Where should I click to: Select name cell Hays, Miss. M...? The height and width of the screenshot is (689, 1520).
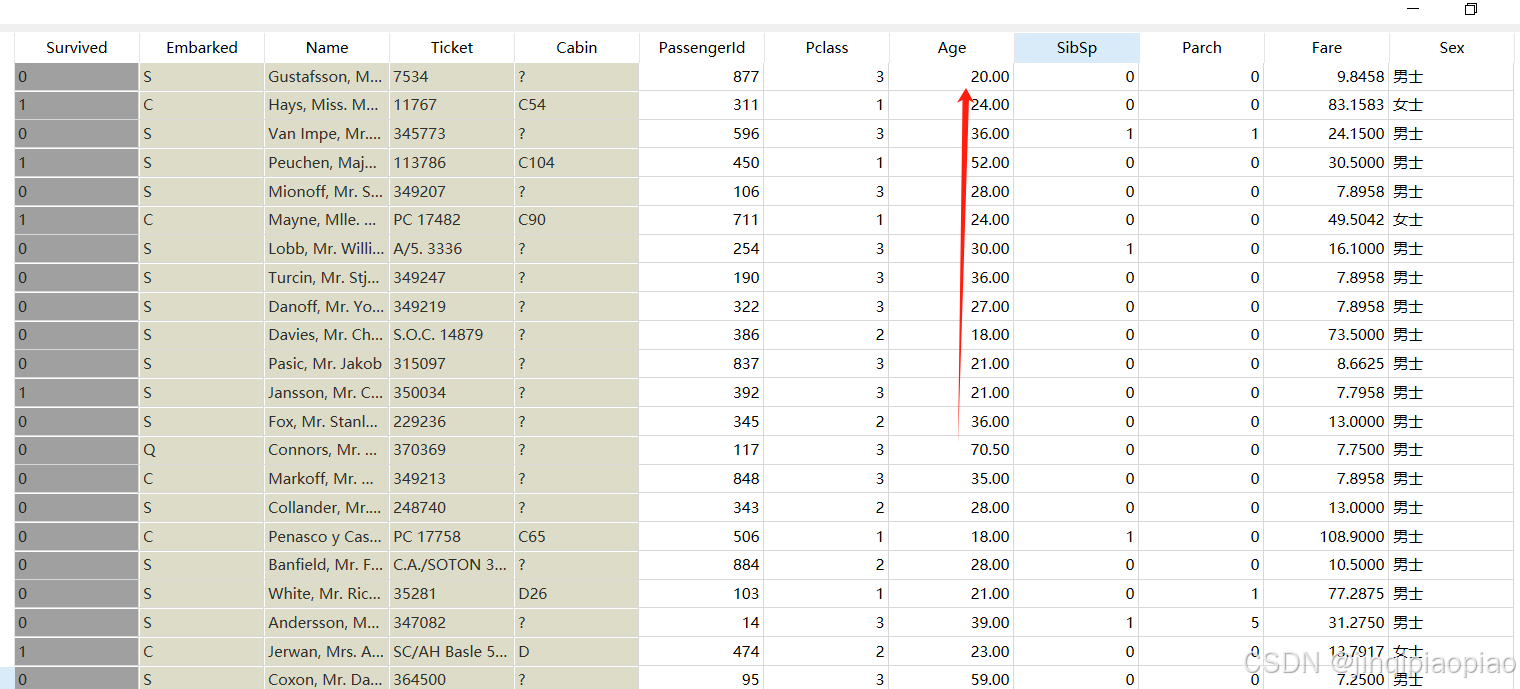(327, 105)
